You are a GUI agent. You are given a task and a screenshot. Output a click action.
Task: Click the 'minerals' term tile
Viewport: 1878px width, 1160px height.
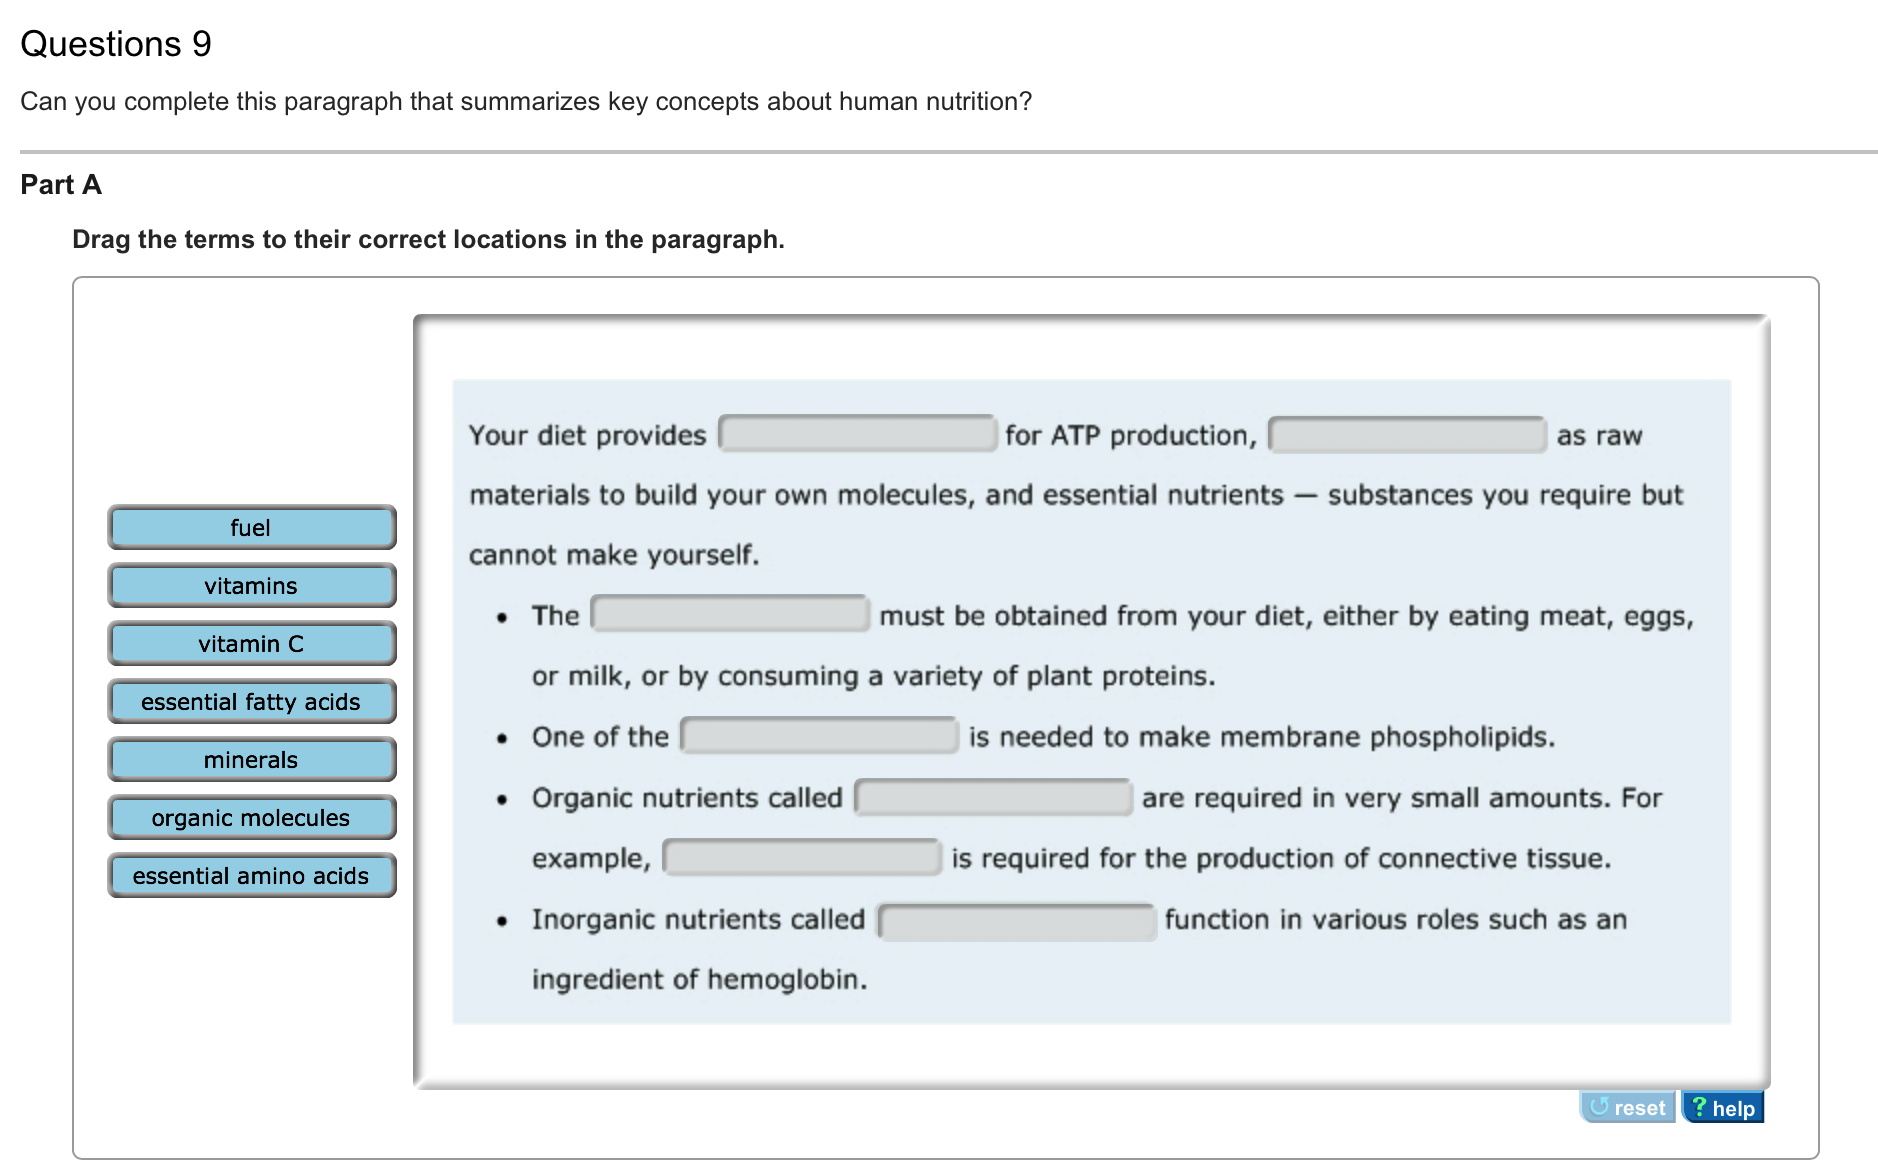[x=251, y=760]
